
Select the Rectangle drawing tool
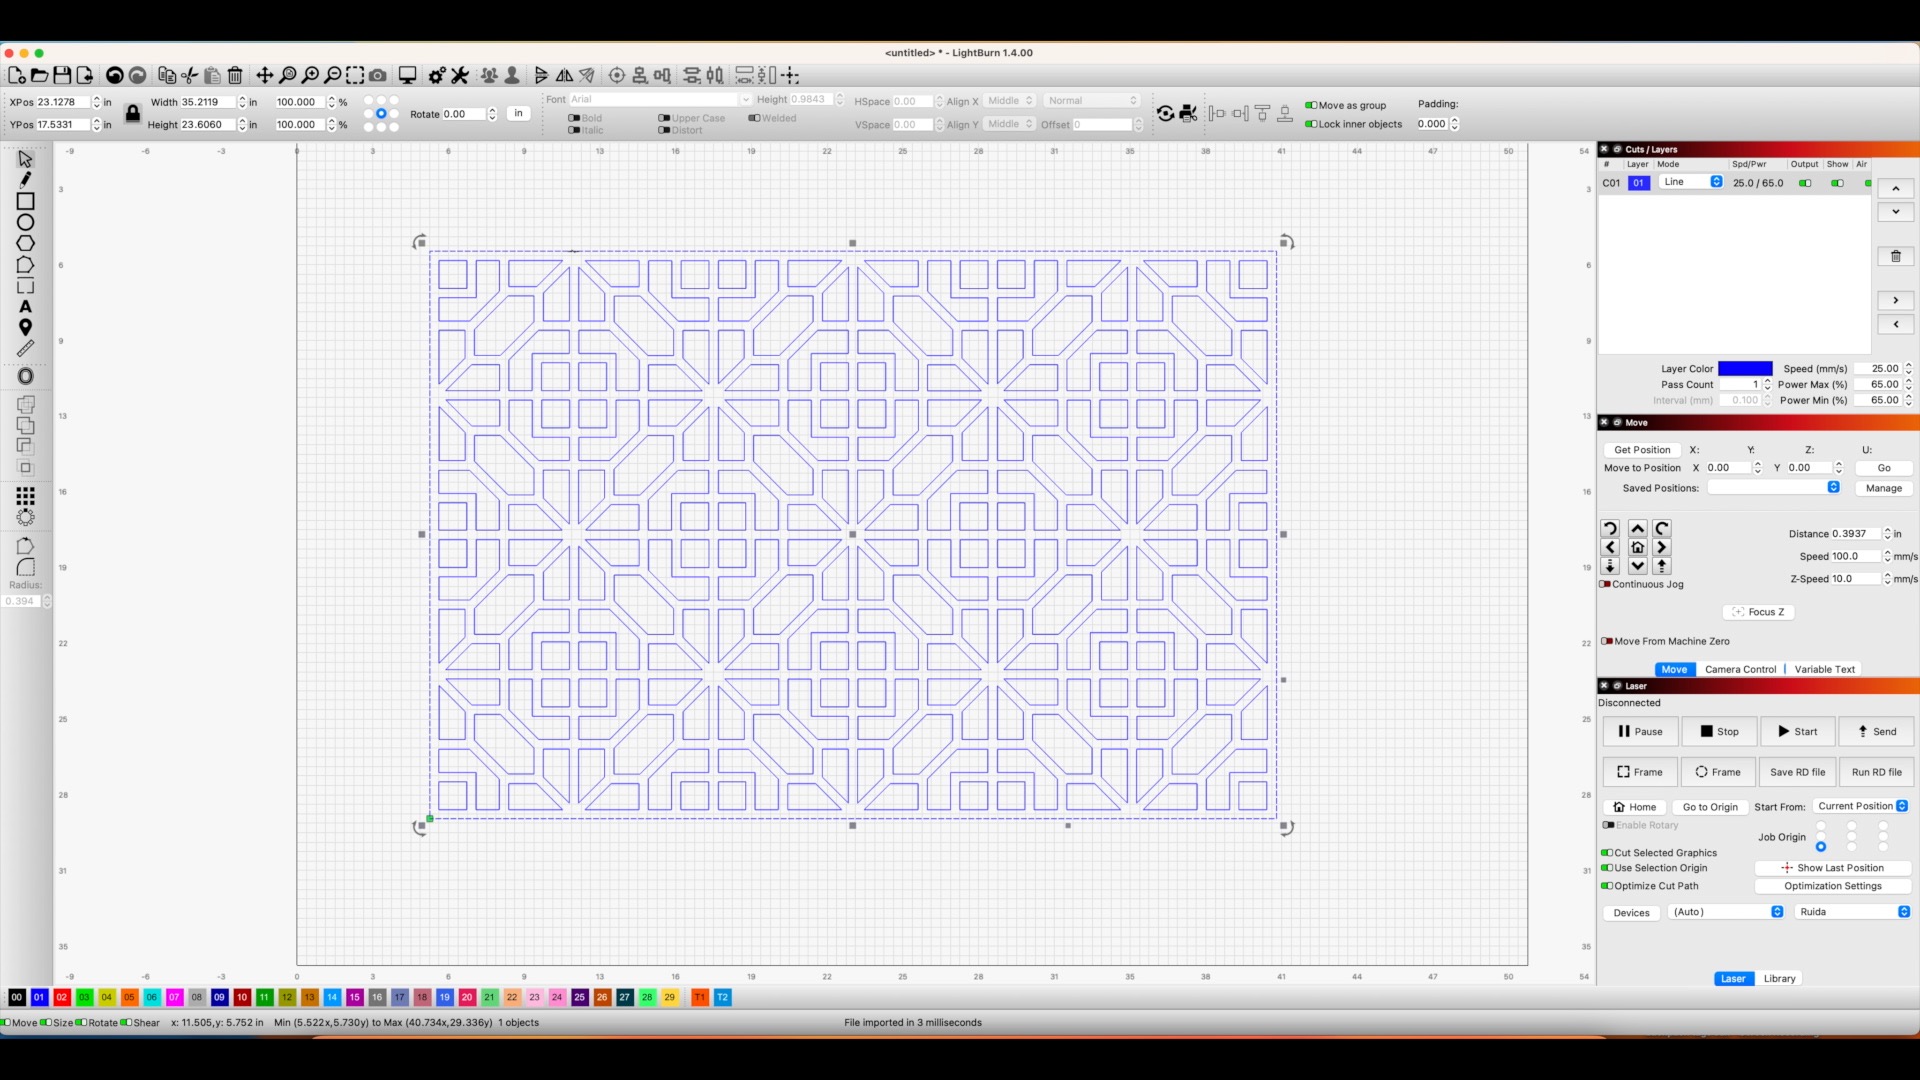tap(25, 201)
